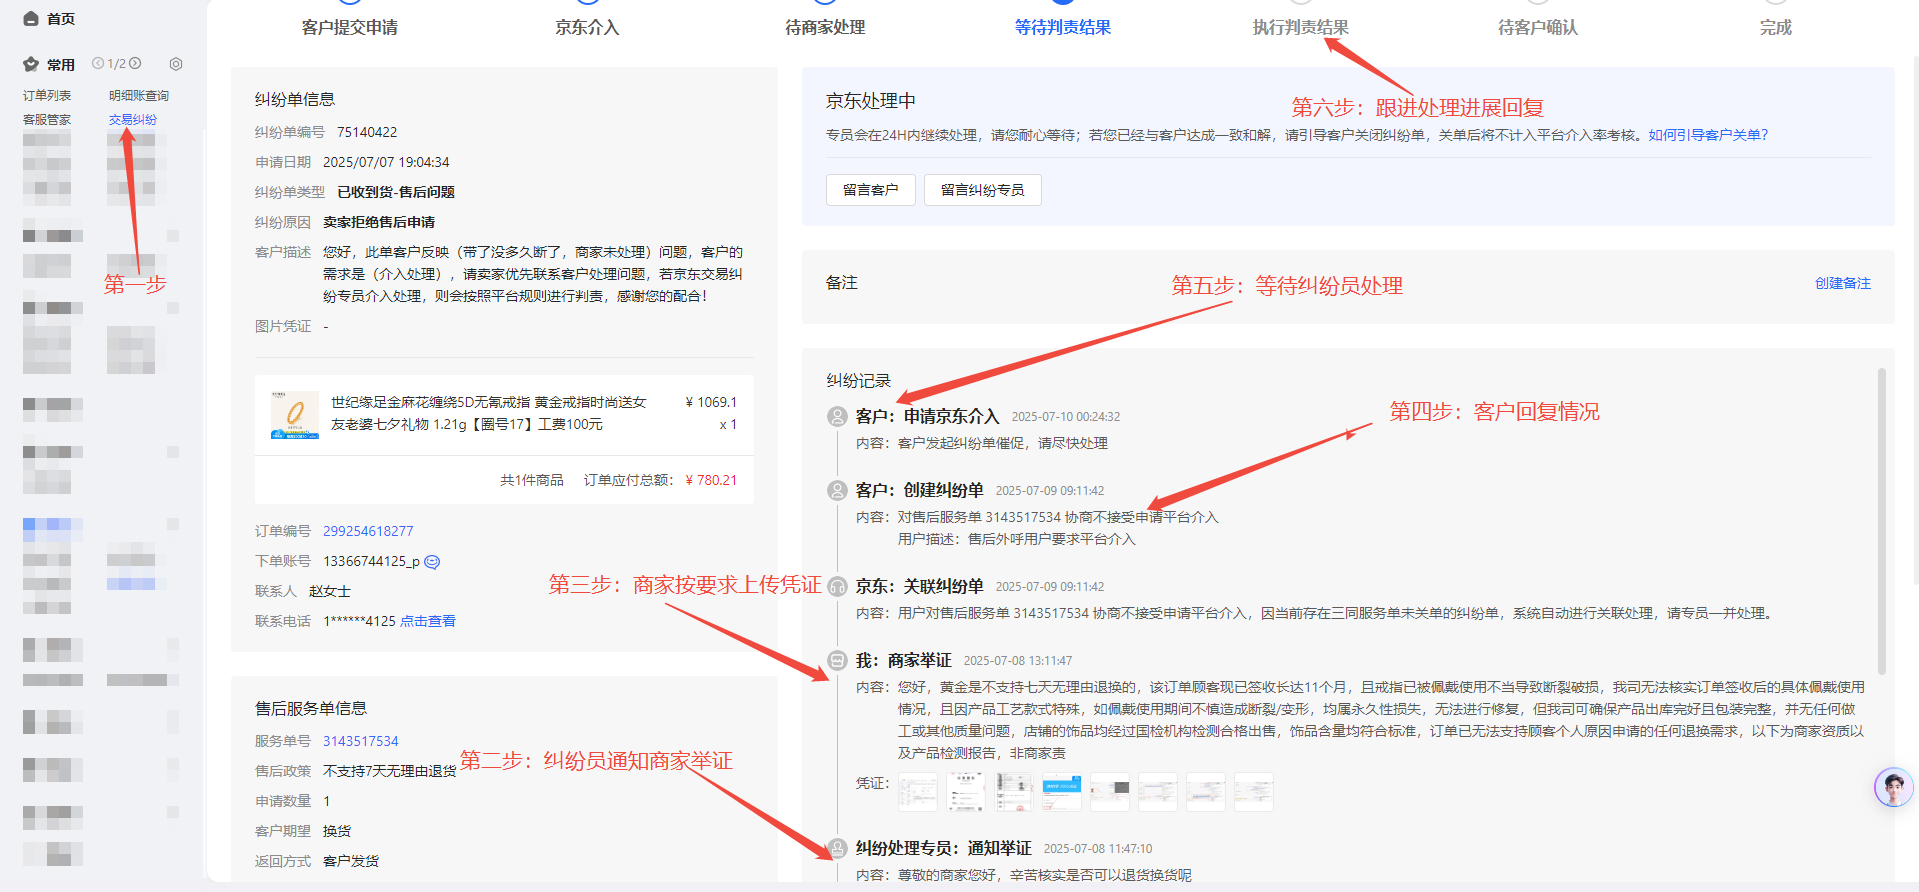Open the 如何引导客户关单 help link
The width and height of the screenshot is (1919, 892).
(x=1708, y=135)
